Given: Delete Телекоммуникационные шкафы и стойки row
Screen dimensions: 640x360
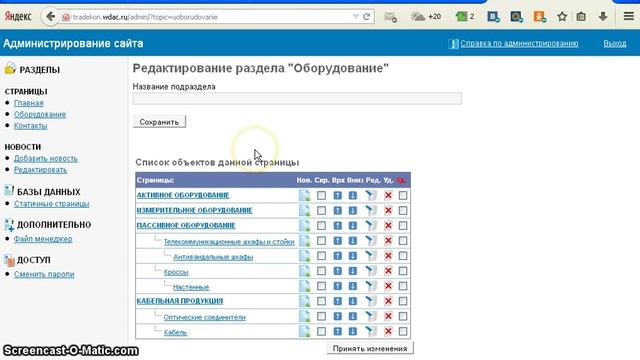Looking at the screenshot, I should [x=388, y=241].
